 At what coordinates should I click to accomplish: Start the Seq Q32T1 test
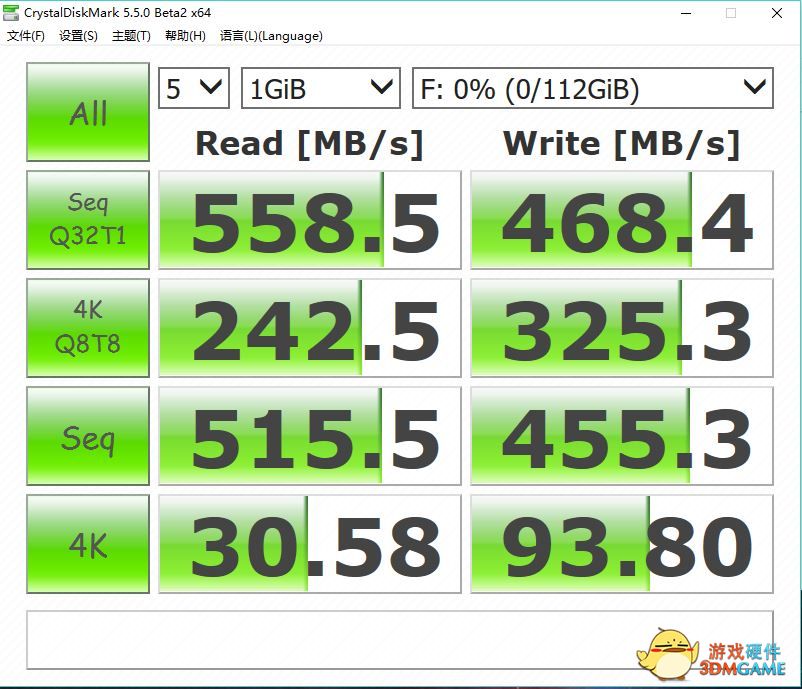88,220
